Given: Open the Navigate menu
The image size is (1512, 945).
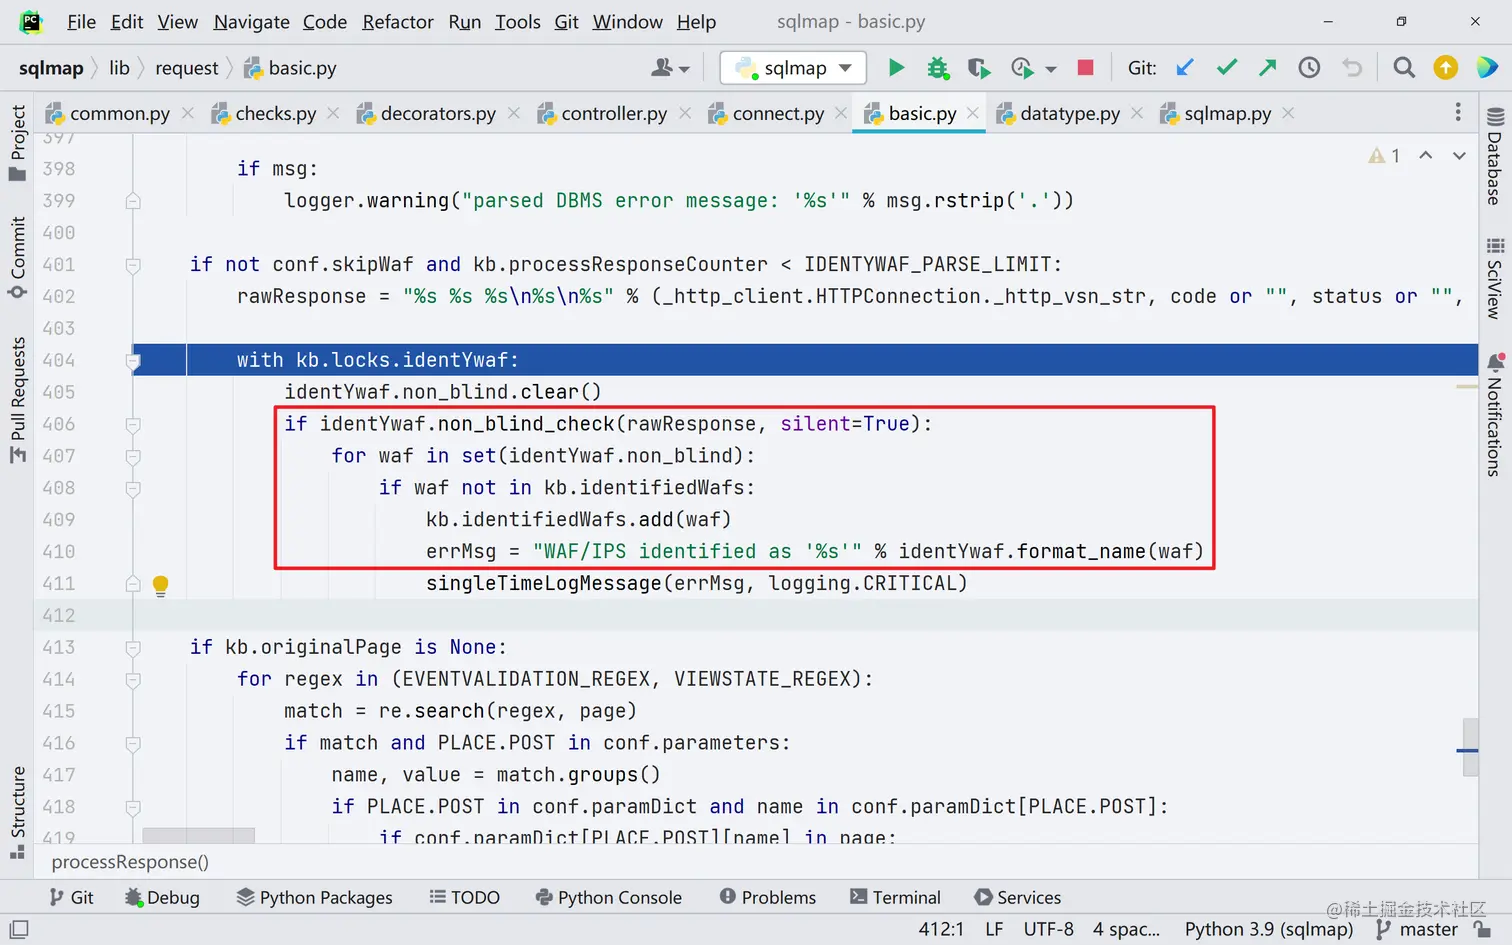Looking at the screenshot, I should coord(251,21).
